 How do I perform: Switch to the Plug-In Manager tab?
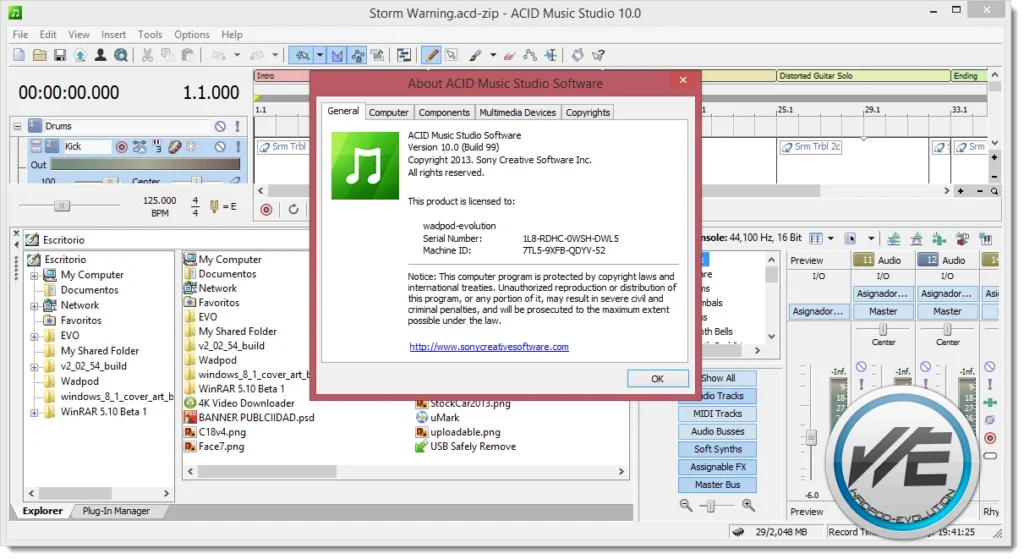click(116, 511)
